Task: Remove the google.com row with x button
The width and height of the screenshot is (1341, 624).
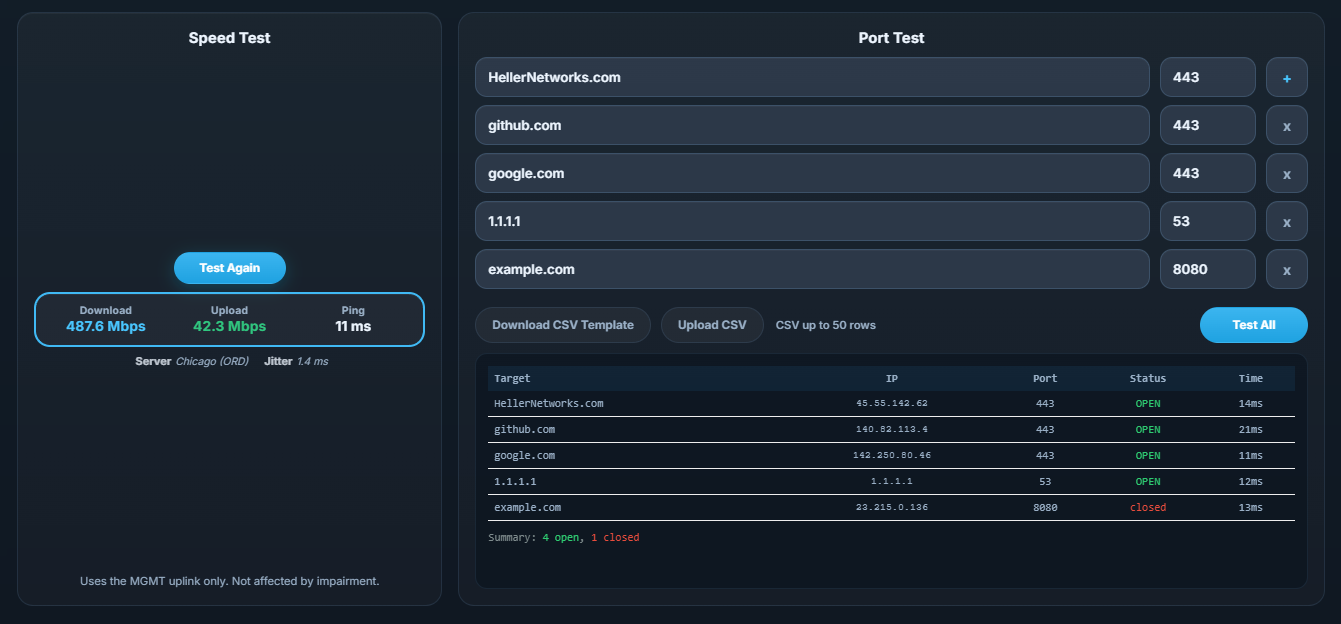Action: click(x=1287, y=173)
